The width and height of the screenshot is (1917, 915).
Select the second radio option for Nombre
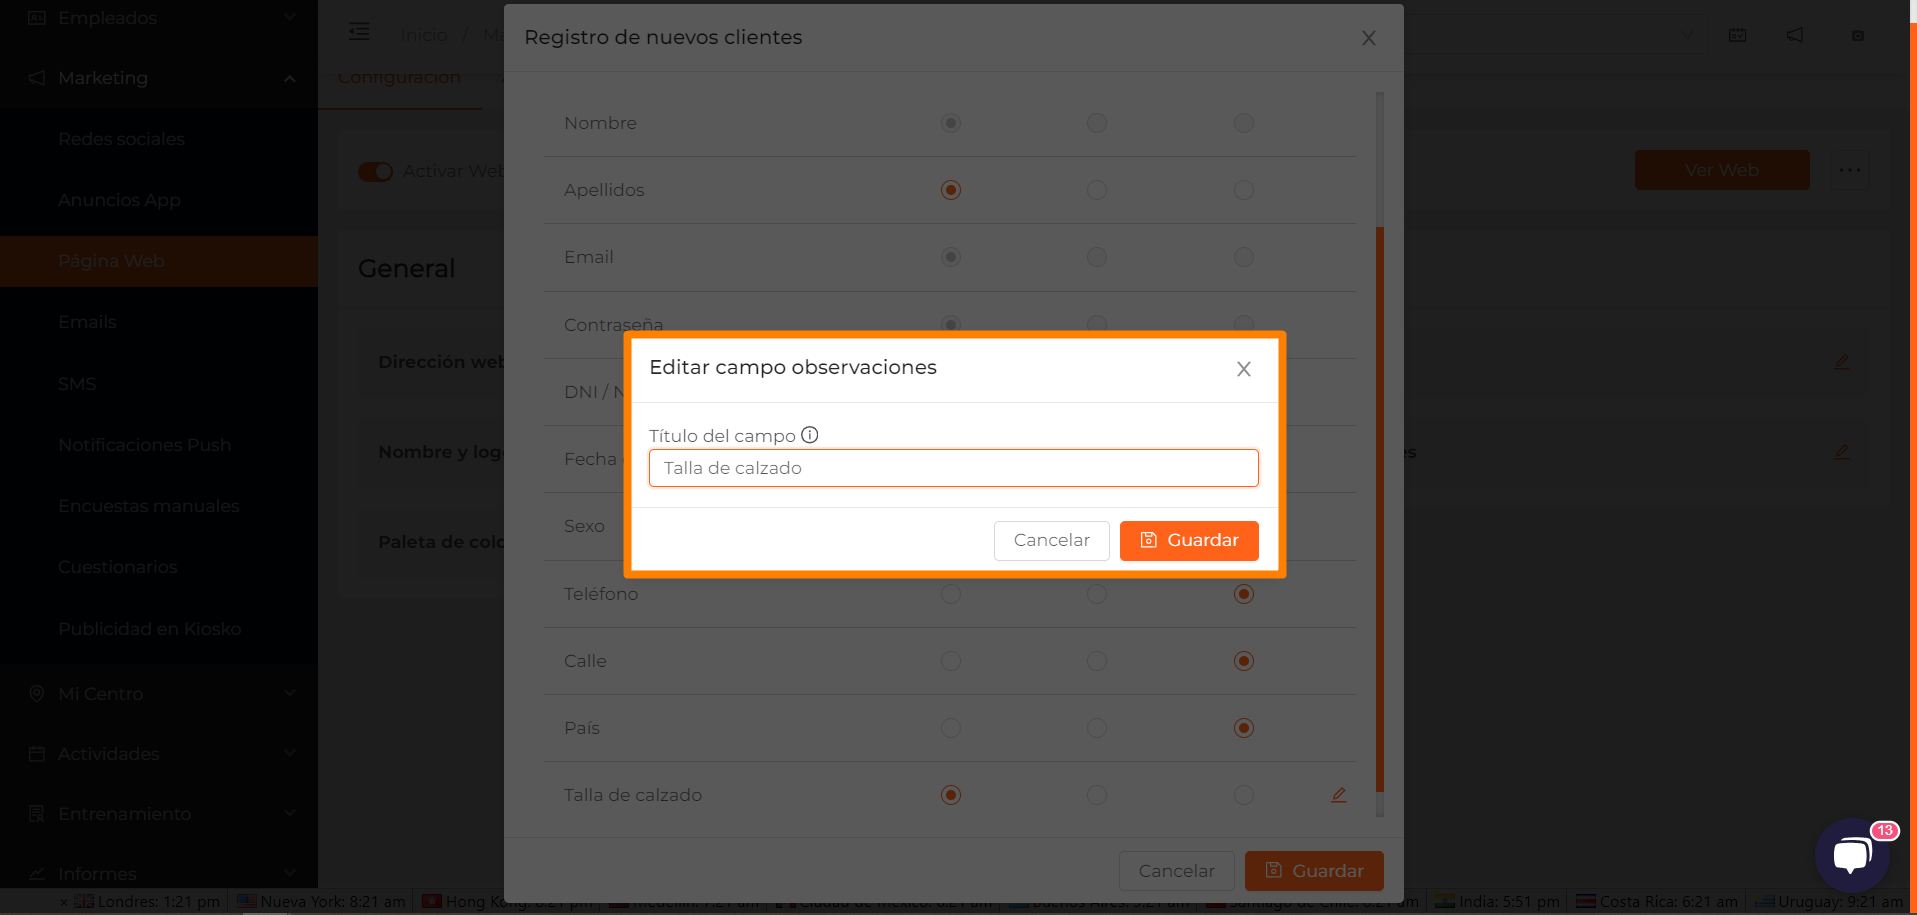1097,123
